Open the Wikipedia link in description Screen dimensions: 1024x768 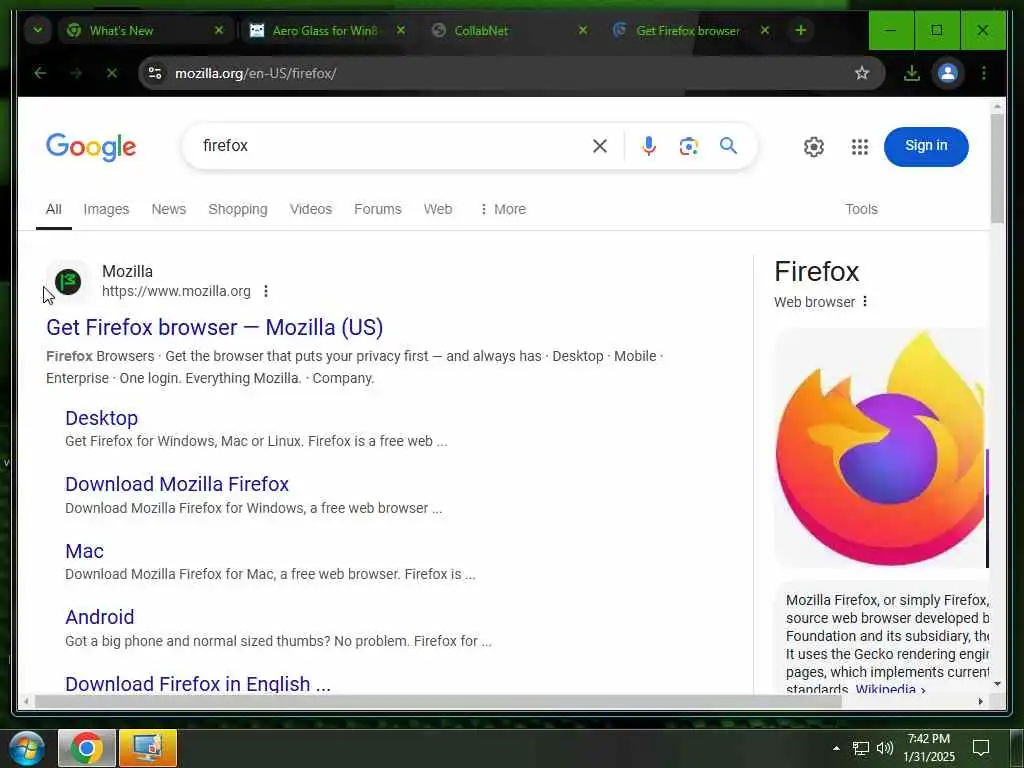coord(890,689)
